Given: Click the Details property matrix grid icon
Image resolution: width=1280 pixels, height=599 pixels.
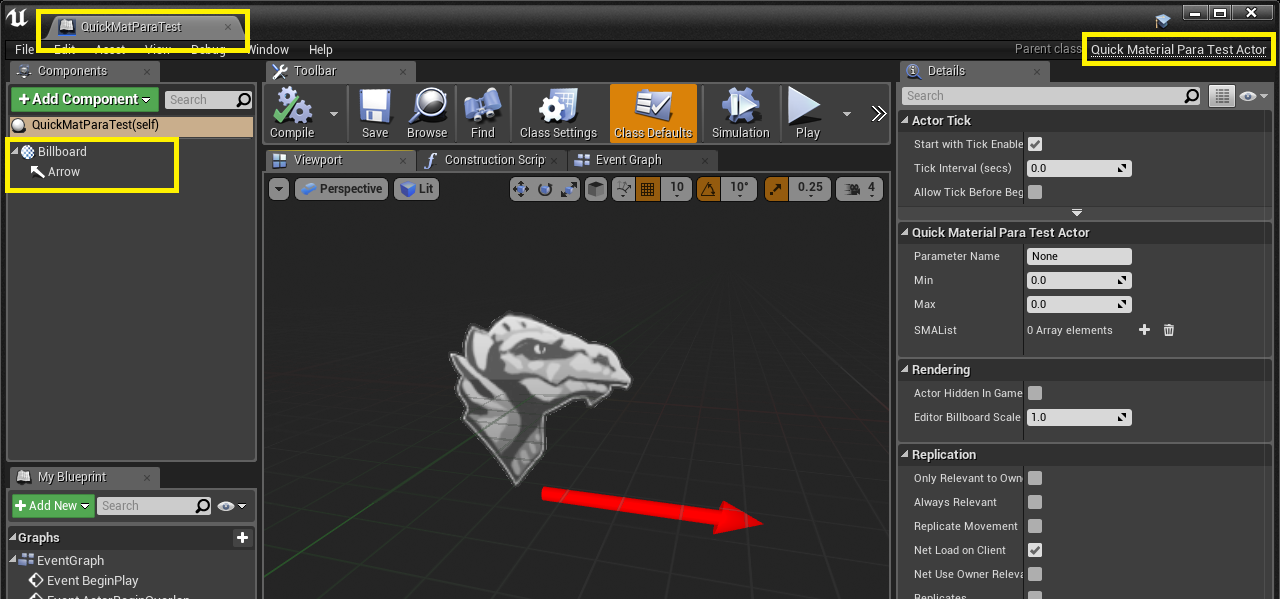Looking at the screenshot, I should pyautogui.click(x=1221, y=96).
